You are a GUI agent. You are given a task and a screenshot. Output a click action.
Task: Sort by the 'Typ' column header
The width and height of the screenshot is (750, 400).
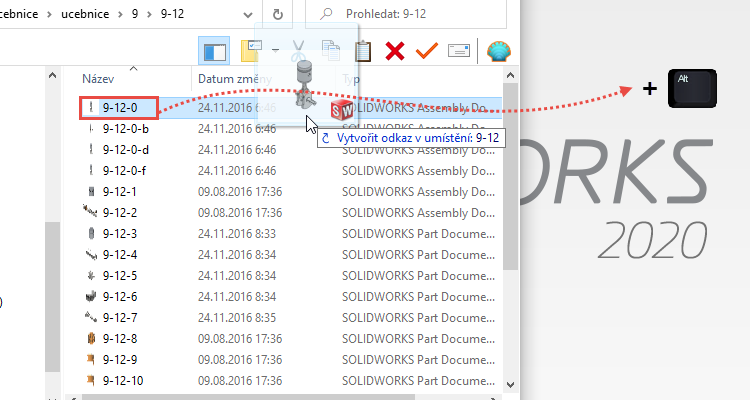351,79
